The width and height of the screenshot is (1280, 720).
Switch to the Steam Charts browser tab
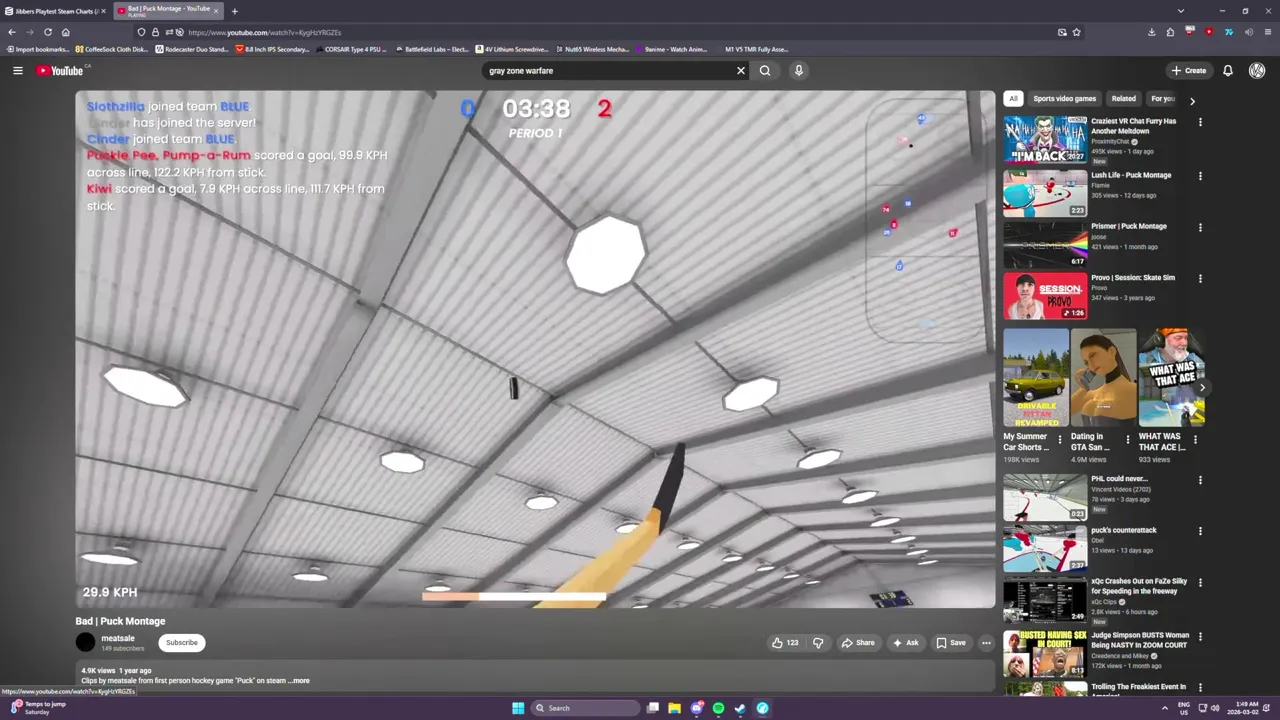click(x=55, y=11)
